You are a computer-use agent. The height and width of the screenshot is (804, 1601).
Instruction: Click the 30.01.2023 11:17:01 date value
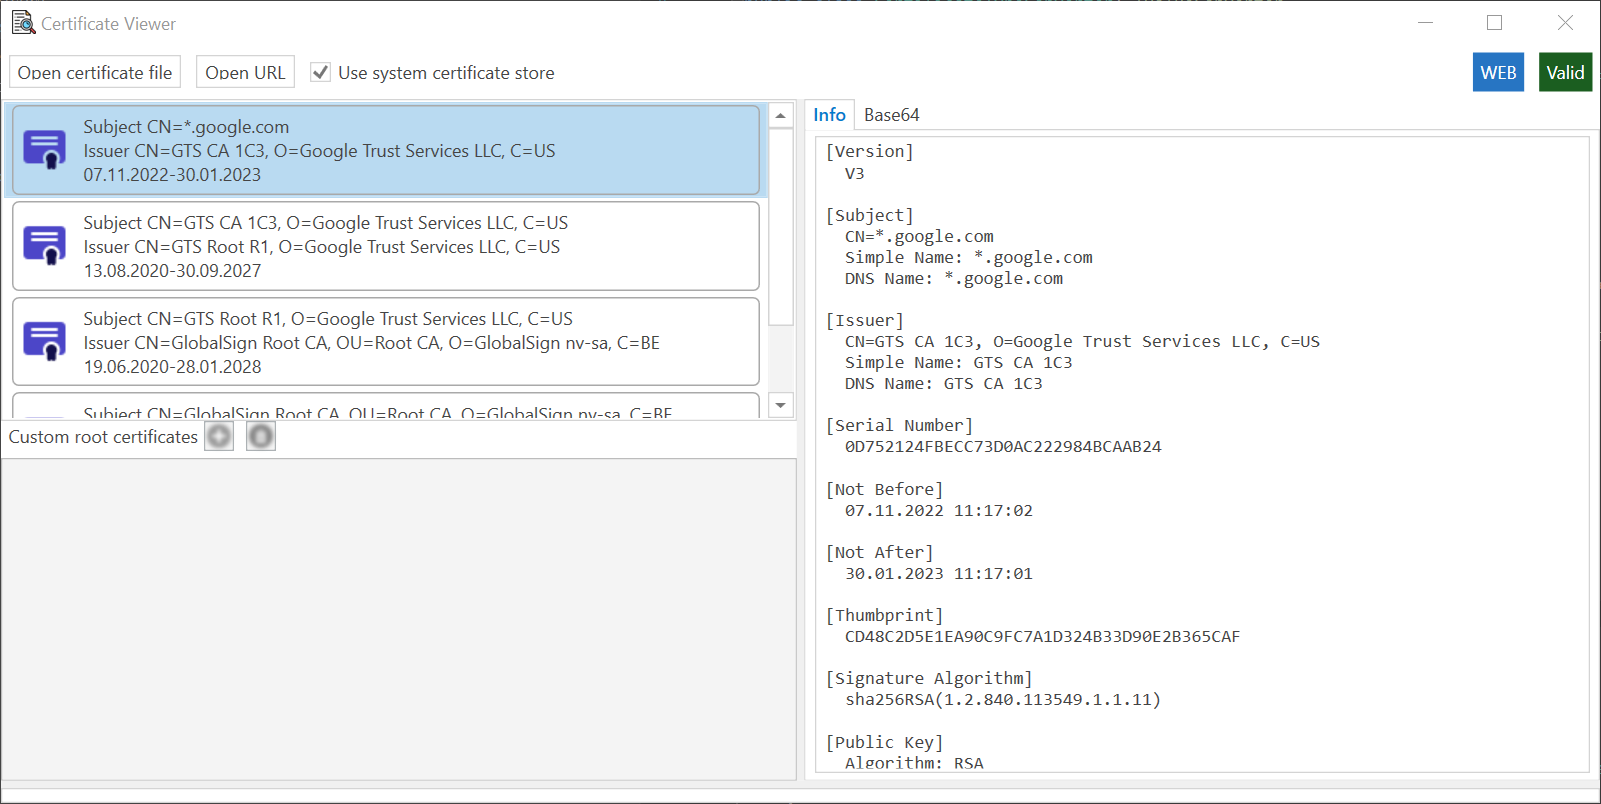[x=938, y=574]
